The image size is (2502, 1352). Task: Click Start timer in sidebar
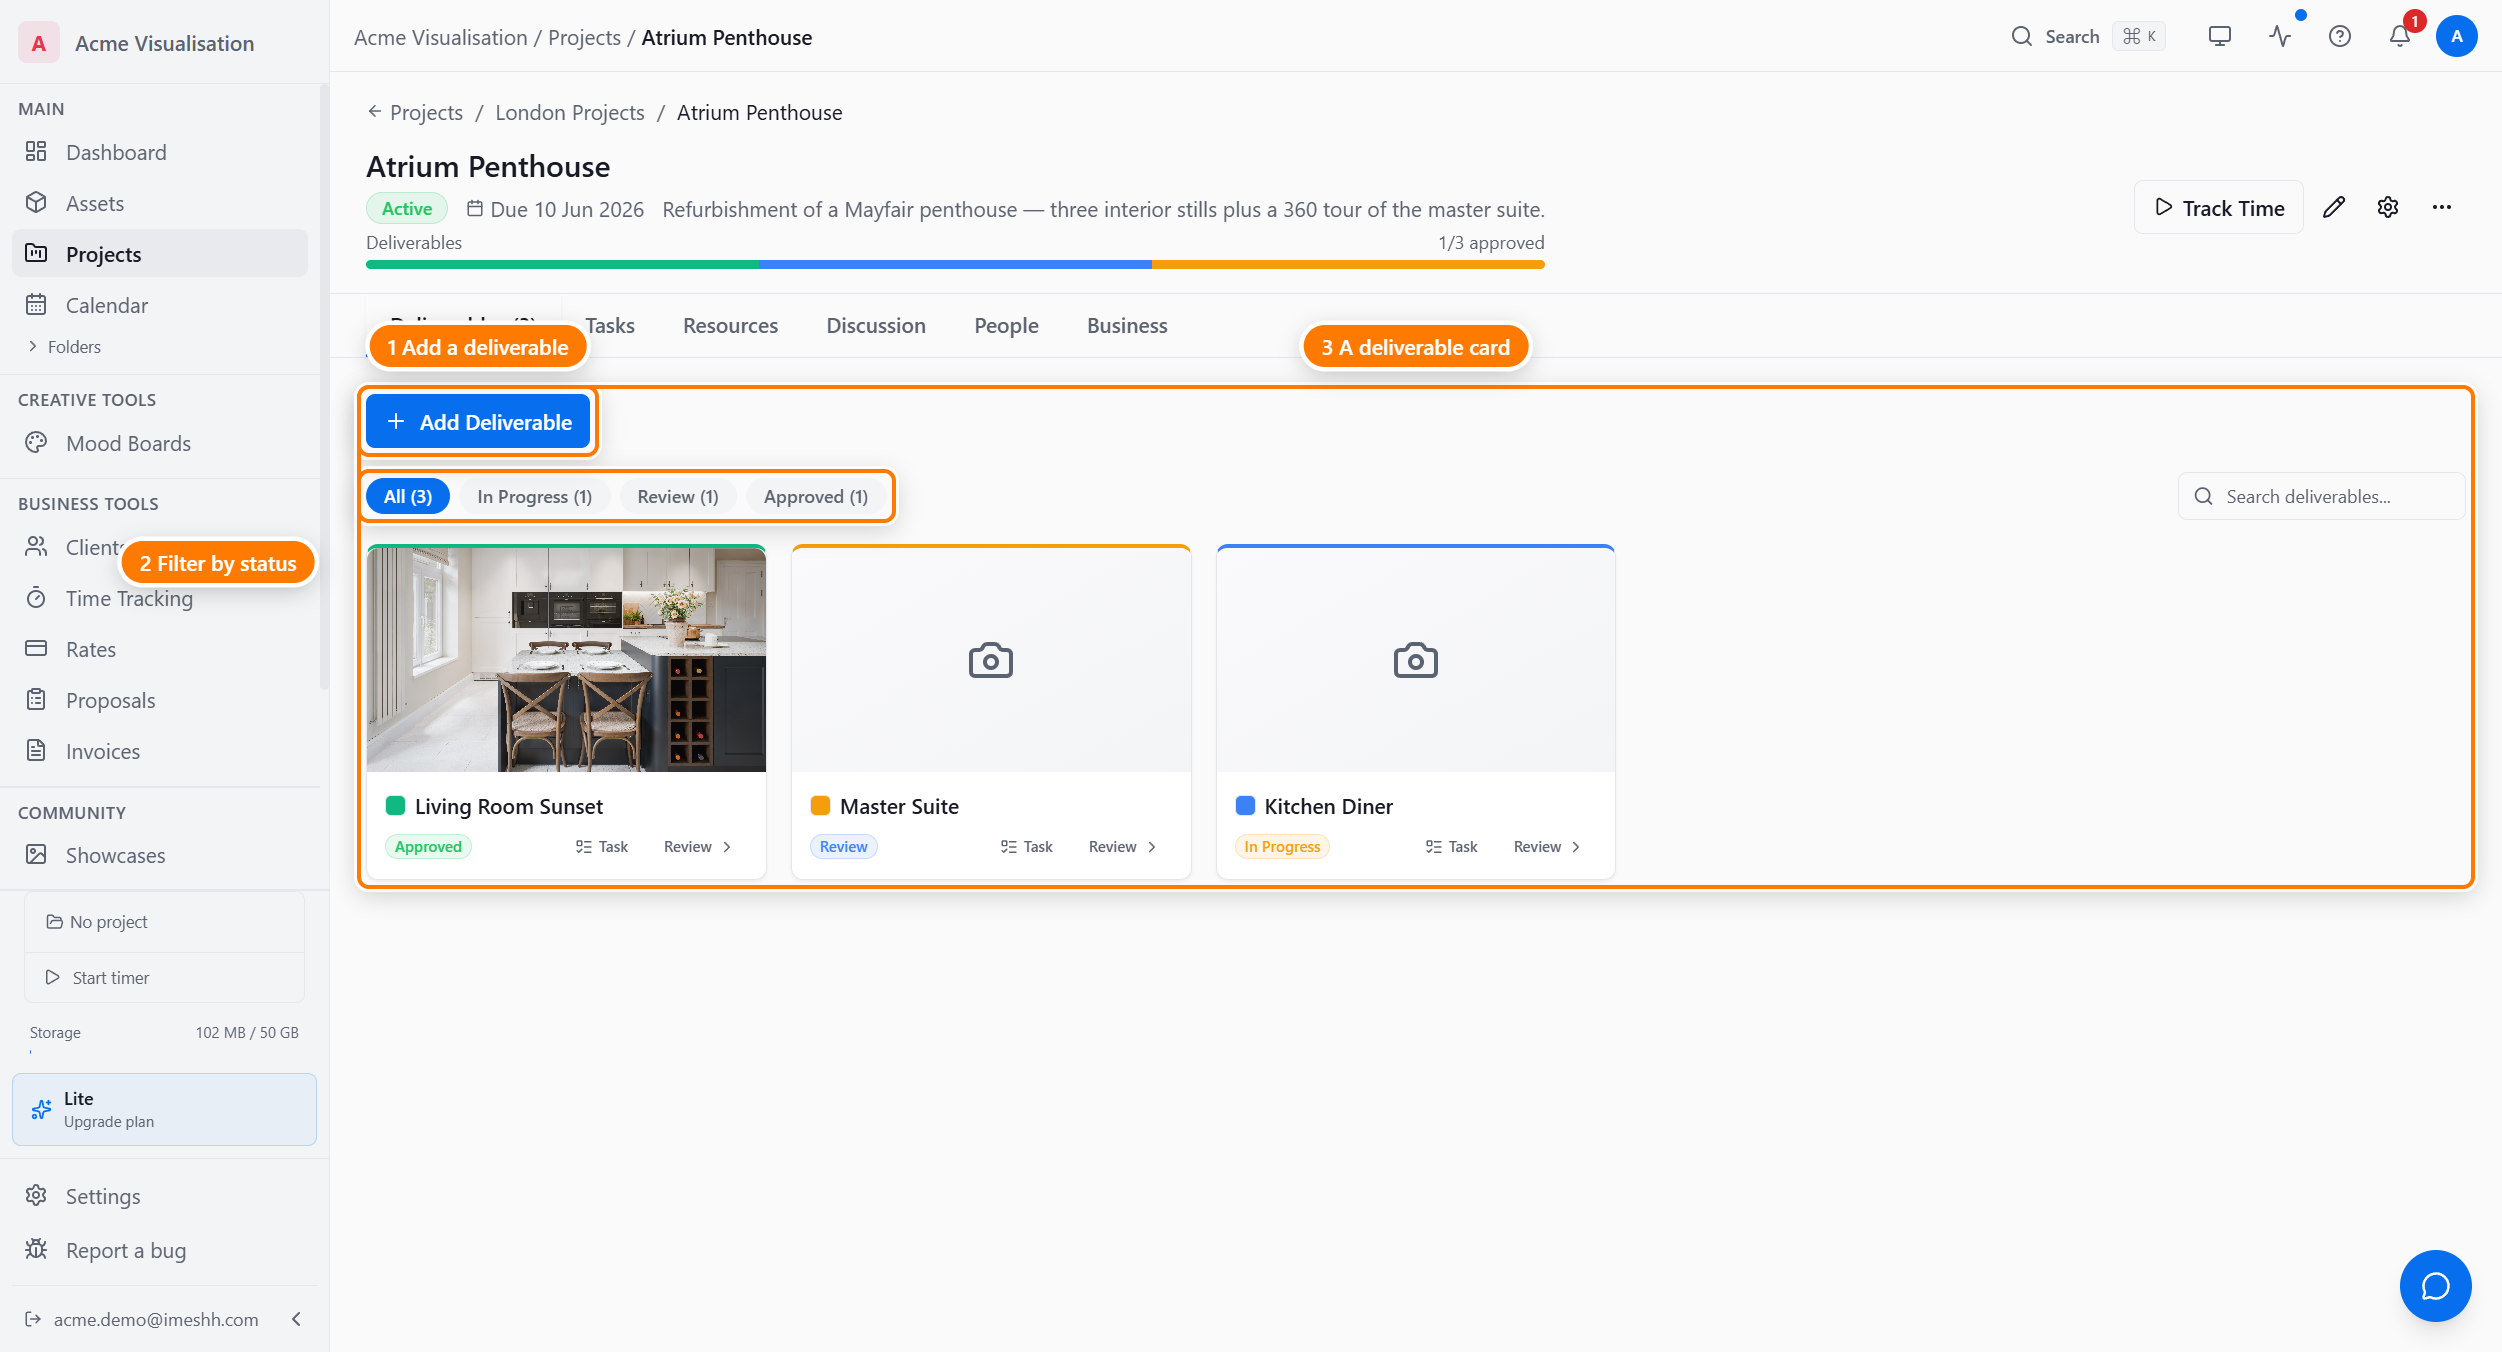[164, 978]
